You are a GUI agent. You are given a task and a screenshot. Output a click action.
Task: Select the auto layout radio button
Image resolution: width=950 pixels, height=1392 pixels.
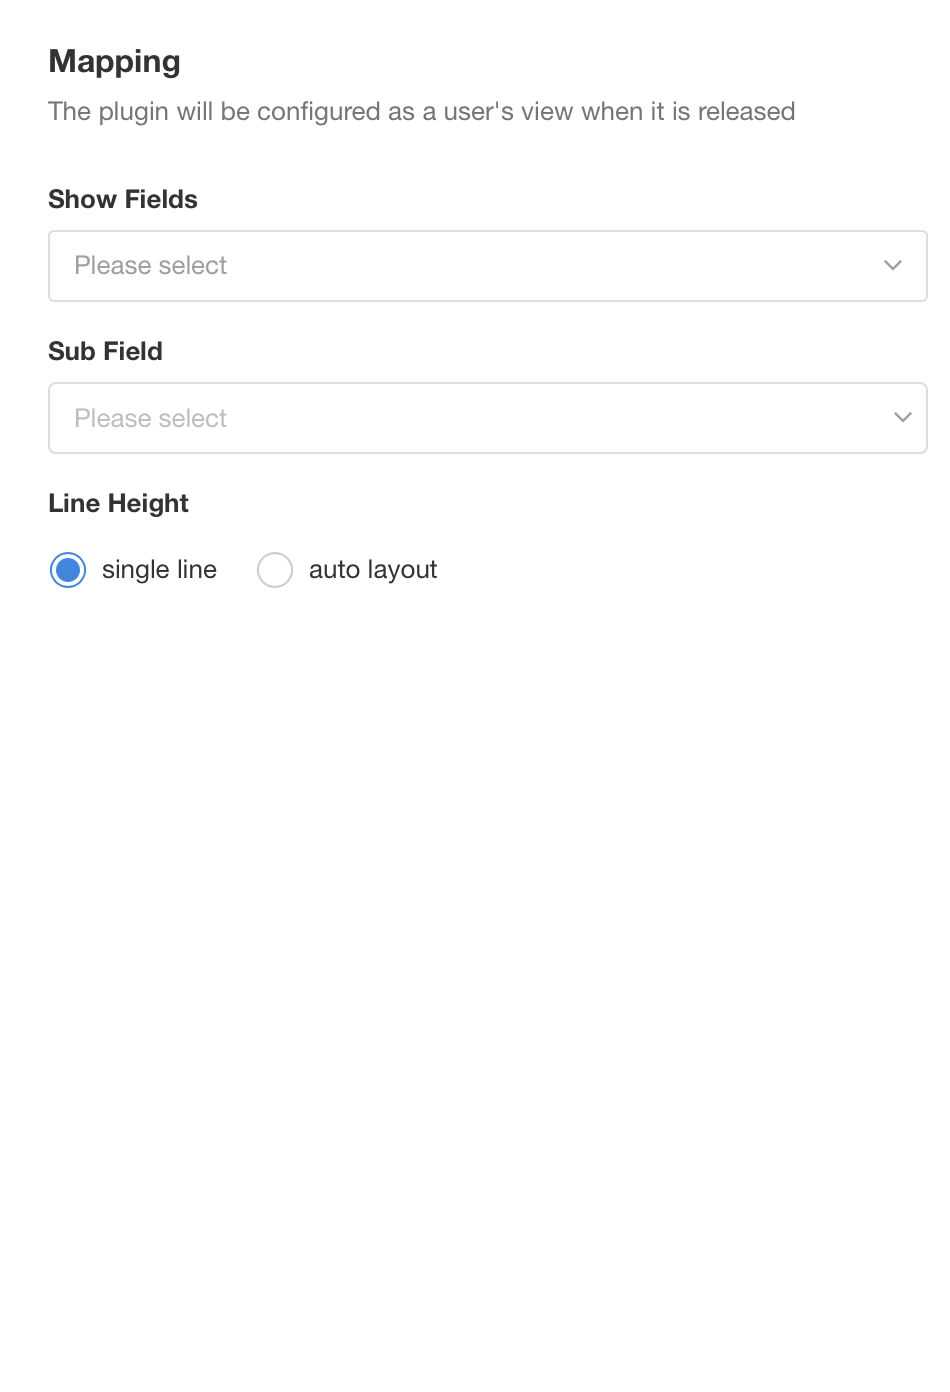click(x=275, y=570)
